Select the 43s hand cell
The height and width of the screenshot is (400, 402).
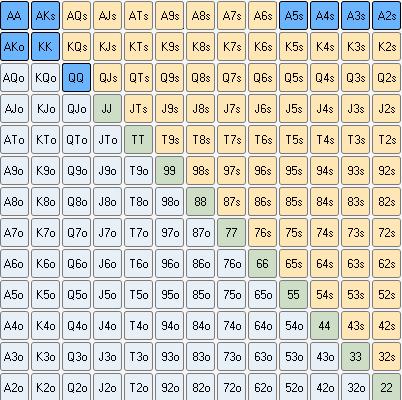pos(355,325)
